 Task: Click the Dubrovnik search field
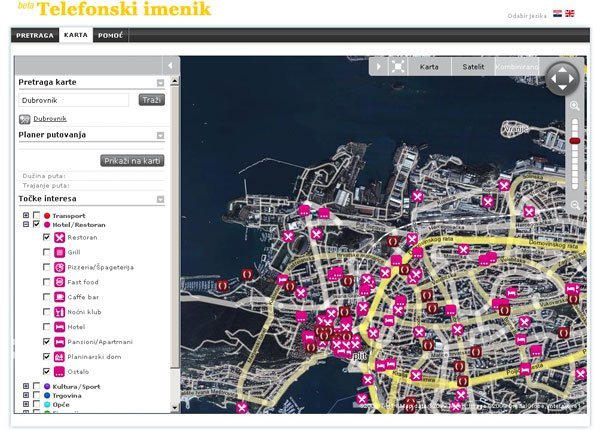tap(73, 100)
